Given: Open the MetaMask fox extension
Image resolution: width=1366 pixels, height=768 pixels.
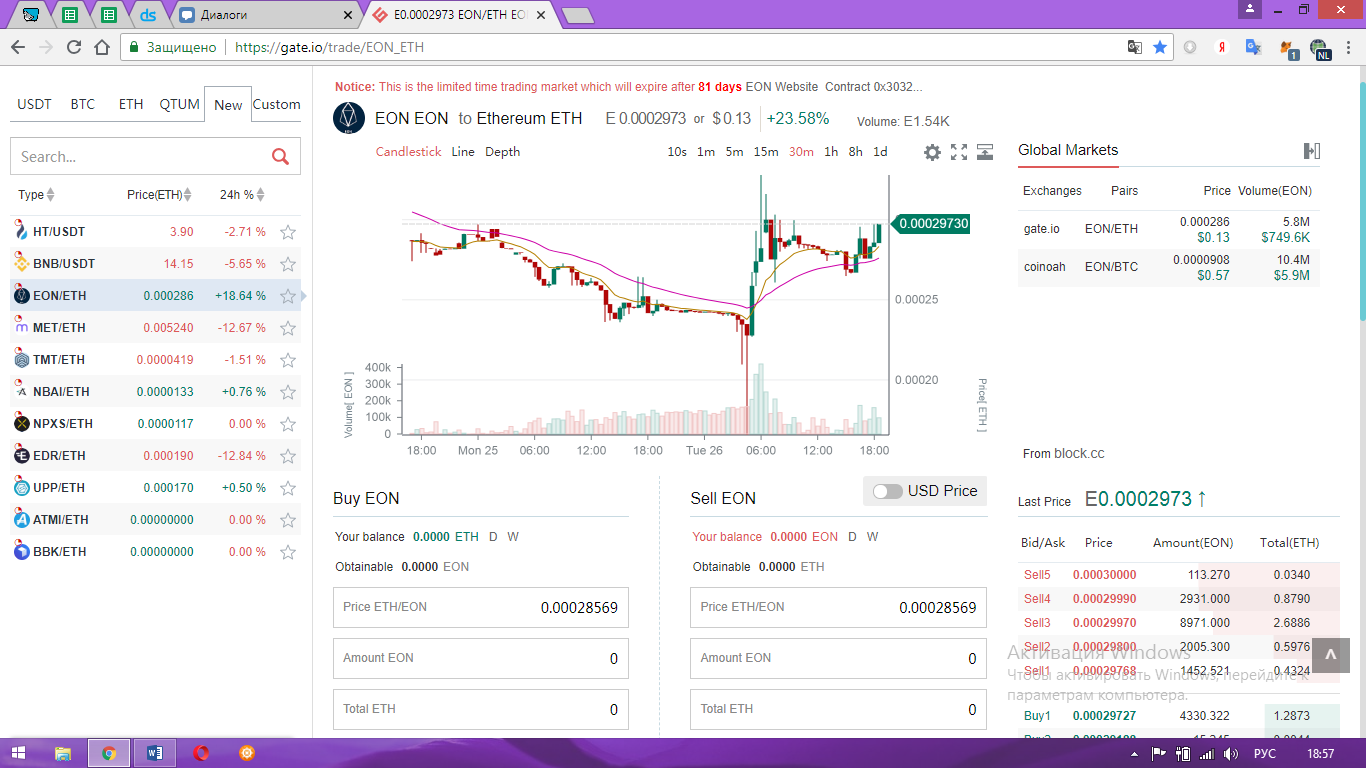Looking at the screenshot, I should click(1286, 47).
